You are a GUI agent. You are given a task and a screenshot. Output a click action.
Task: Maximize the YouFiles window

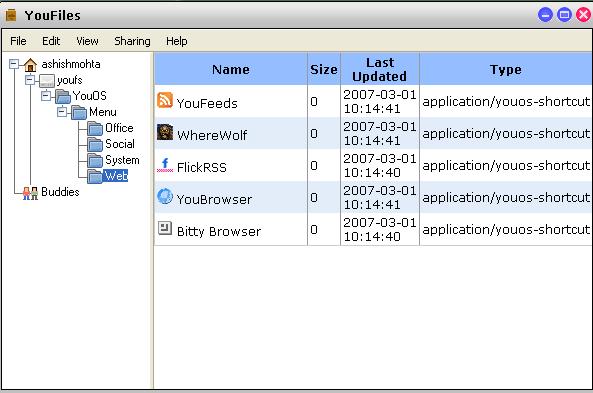pos(564,15)
